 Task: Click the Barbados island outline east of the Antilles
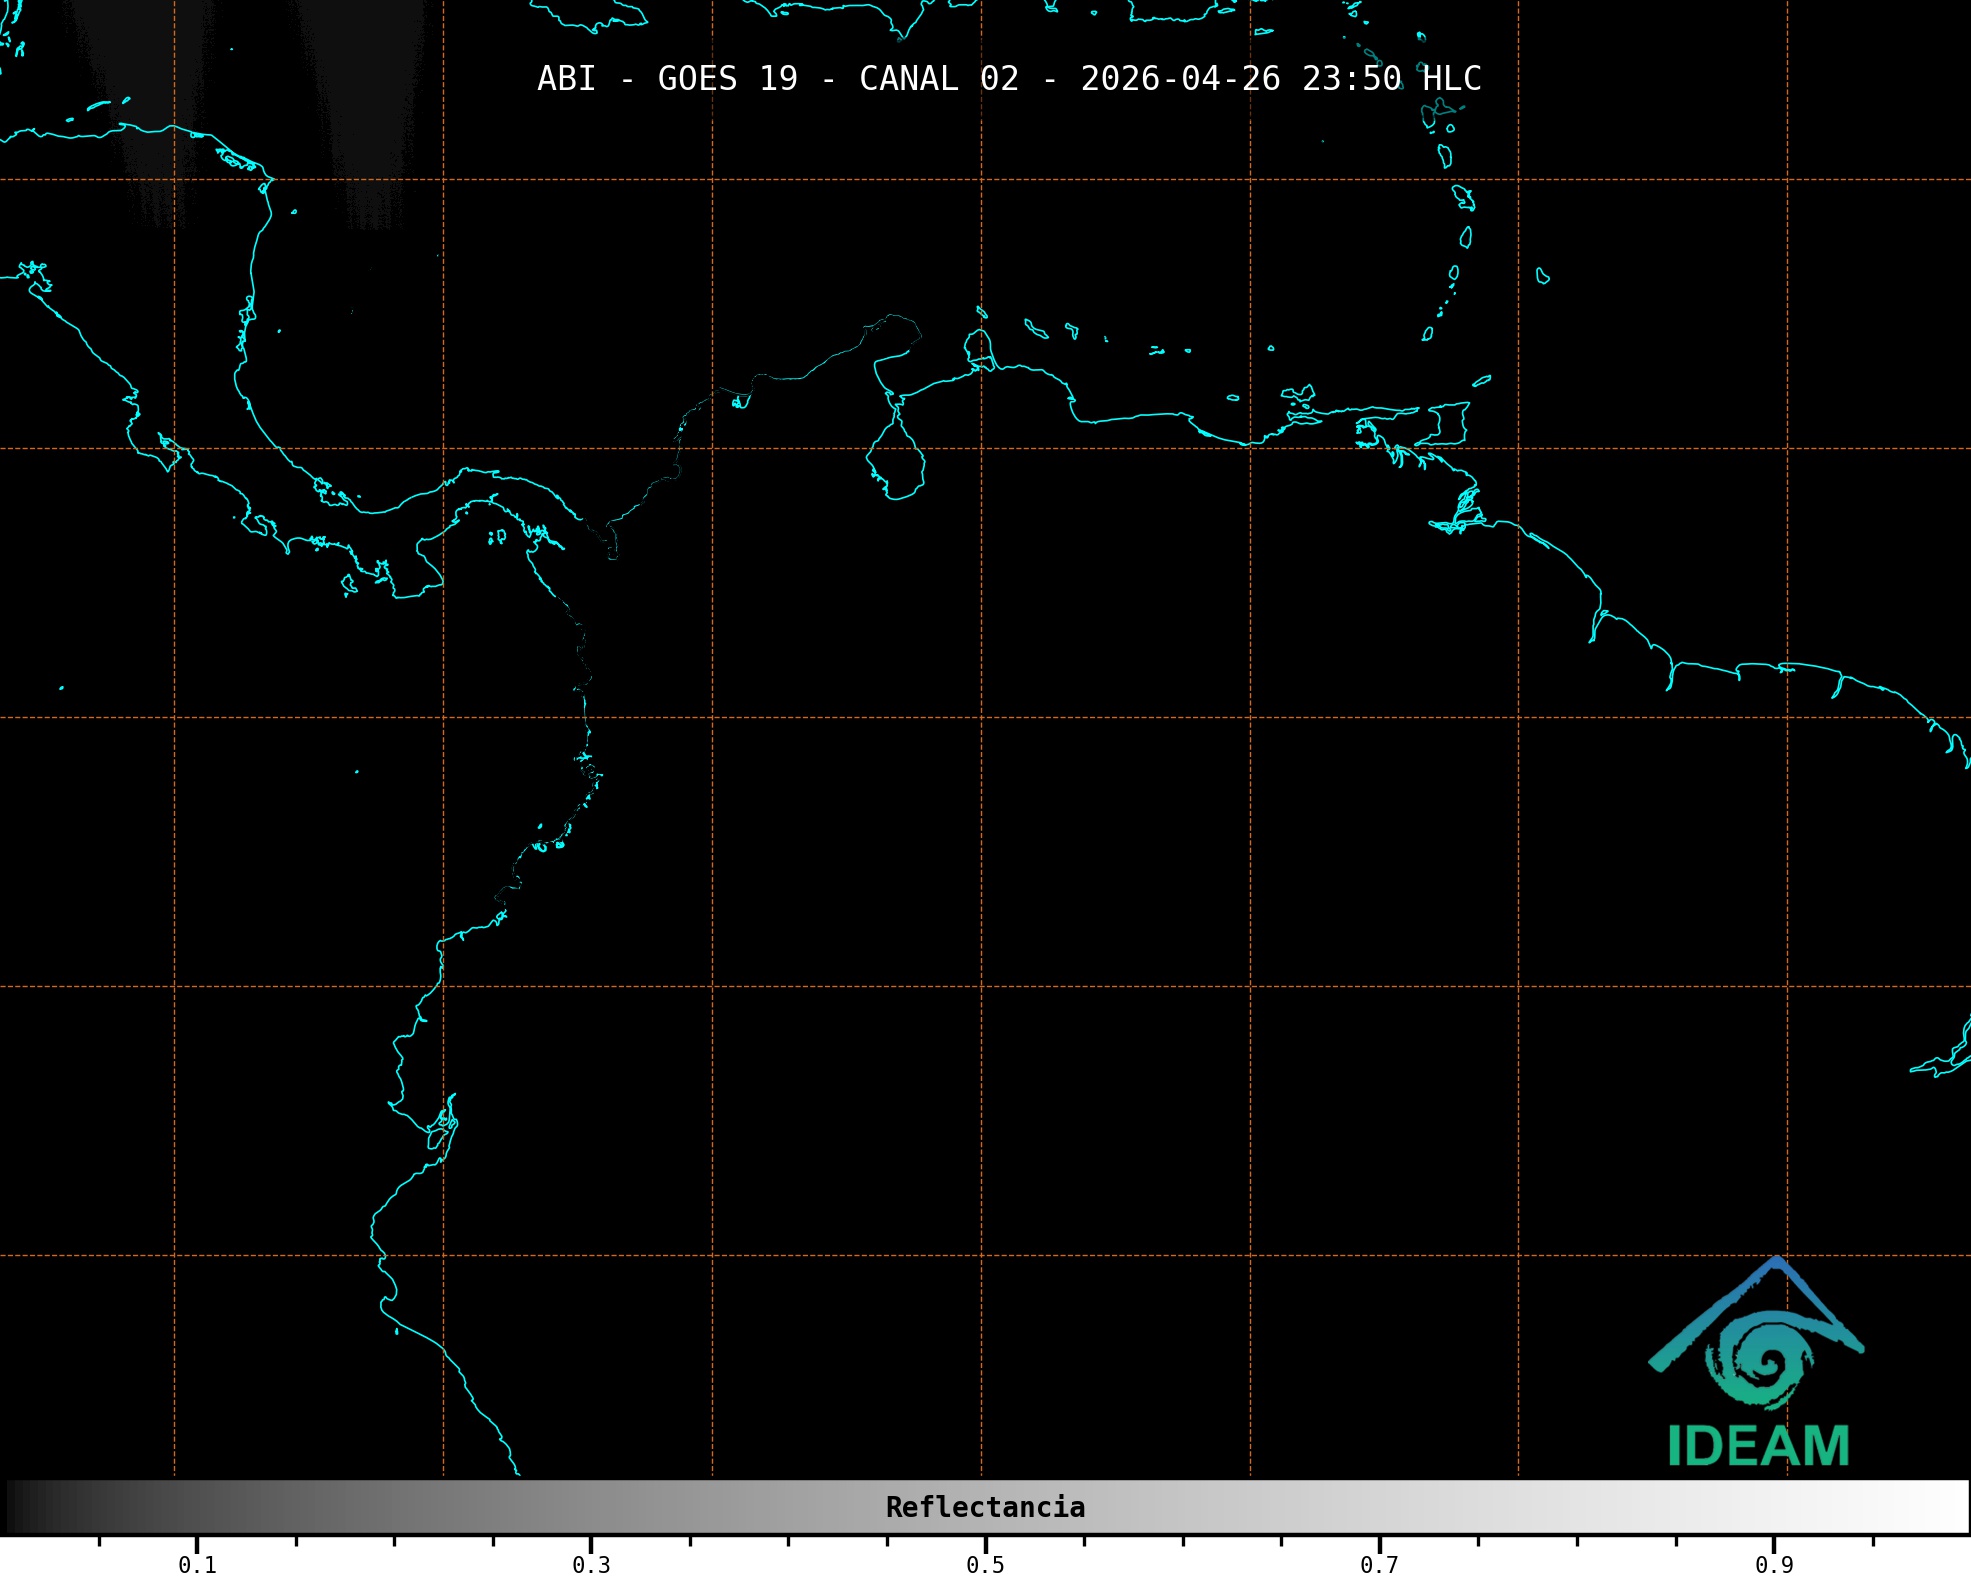(x=1543, y=276)
